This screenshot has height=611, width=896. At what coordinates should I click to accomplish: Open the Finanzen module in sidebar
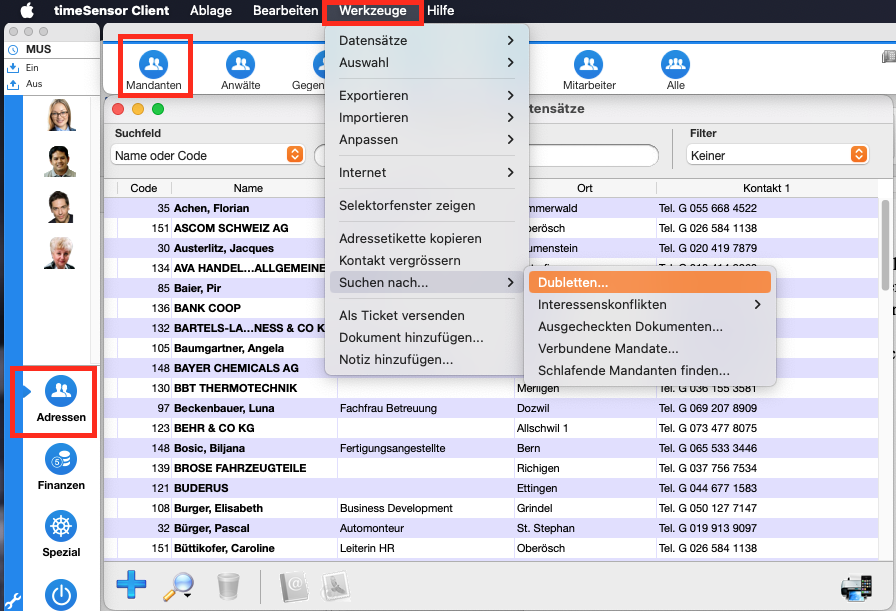[x=61, y=468]
